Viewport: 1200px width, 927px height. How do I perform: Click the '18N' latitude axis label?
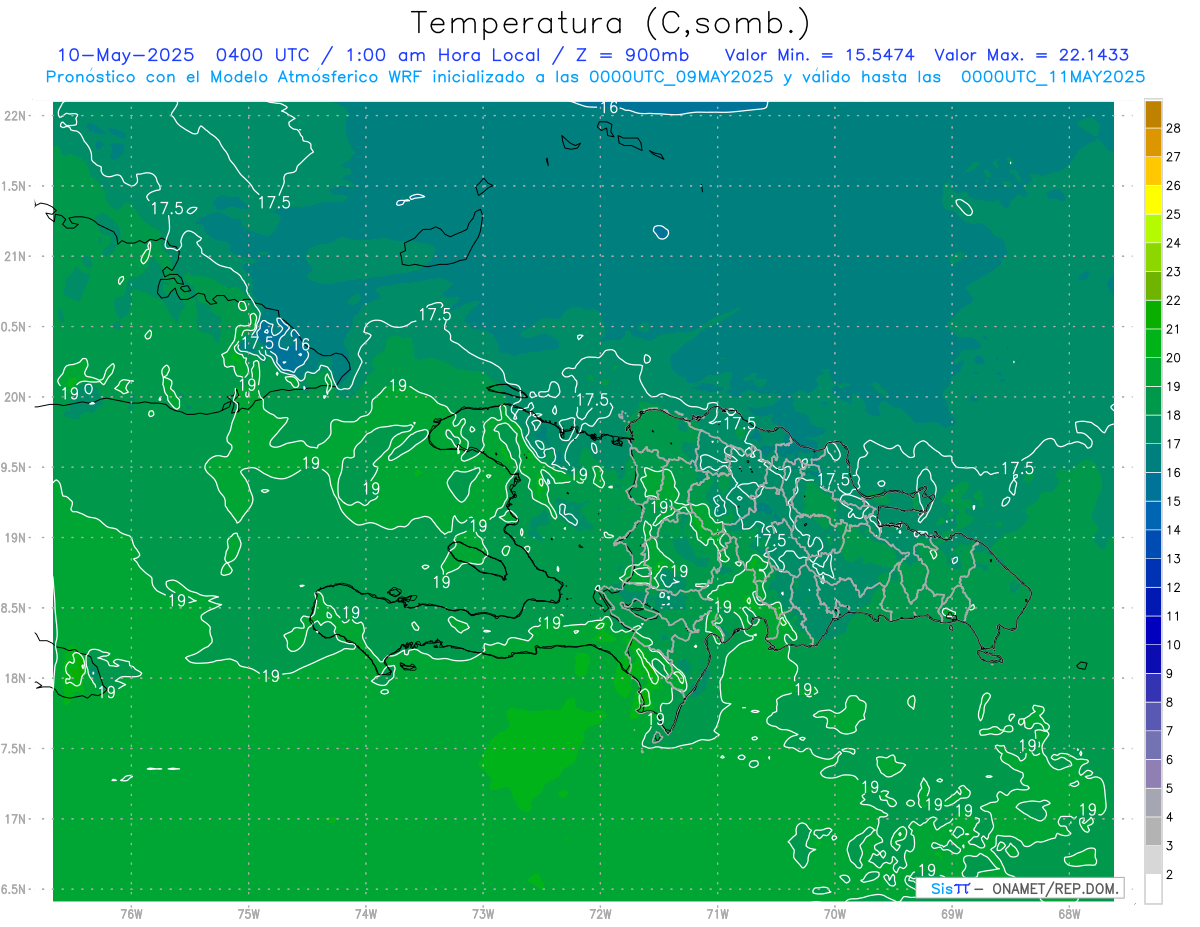[x=16, y=679]
